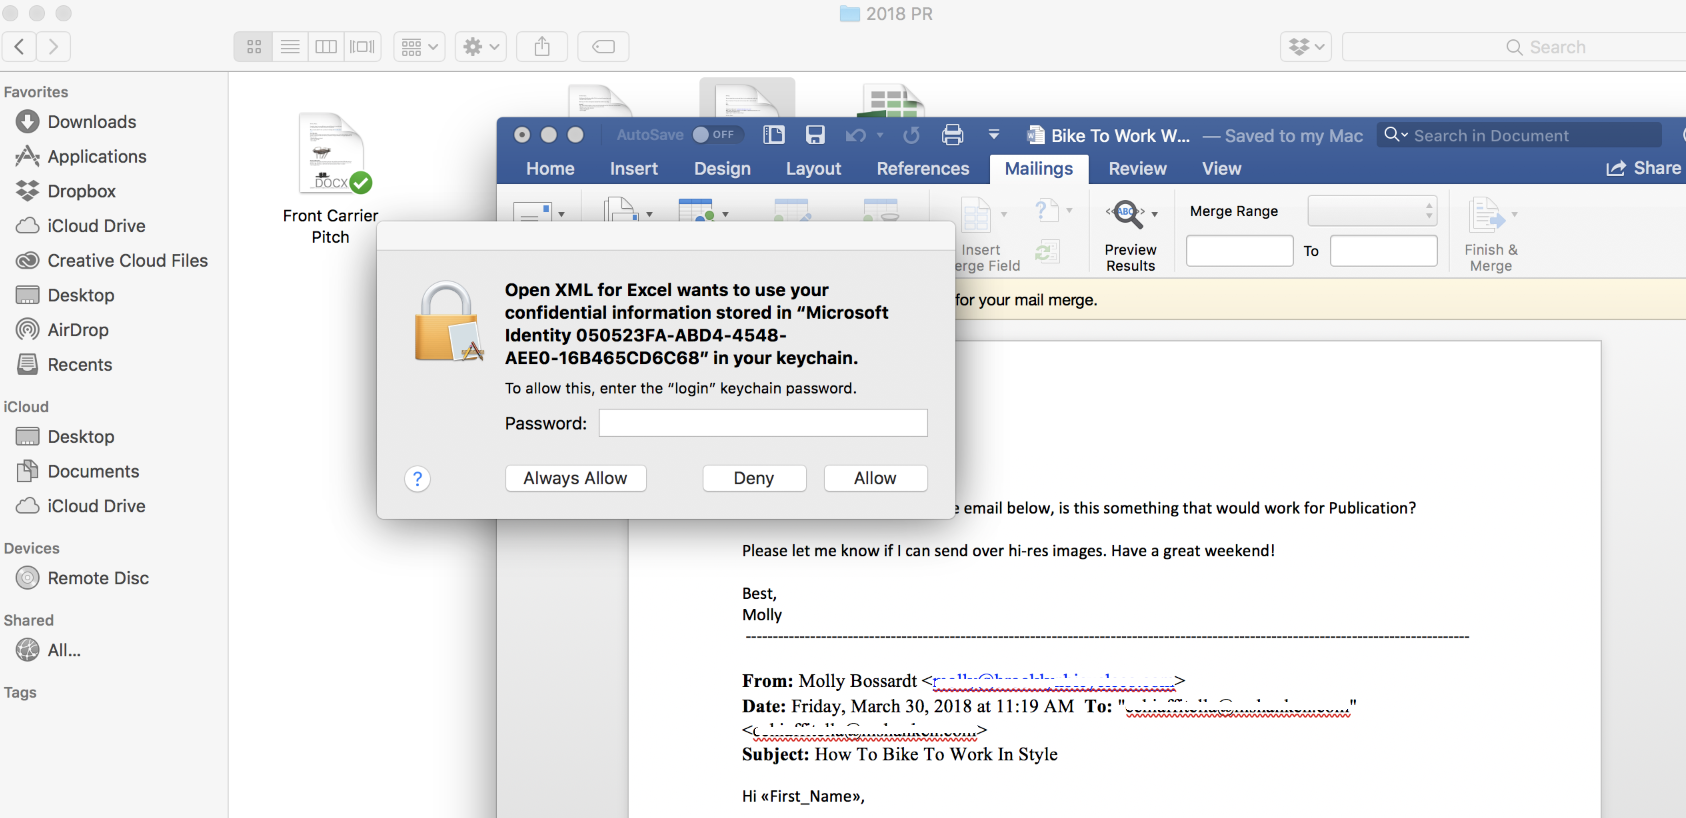Go forward in Finder window
The width and height of the screenshot is (1686, 818).
tap(54, 46)
